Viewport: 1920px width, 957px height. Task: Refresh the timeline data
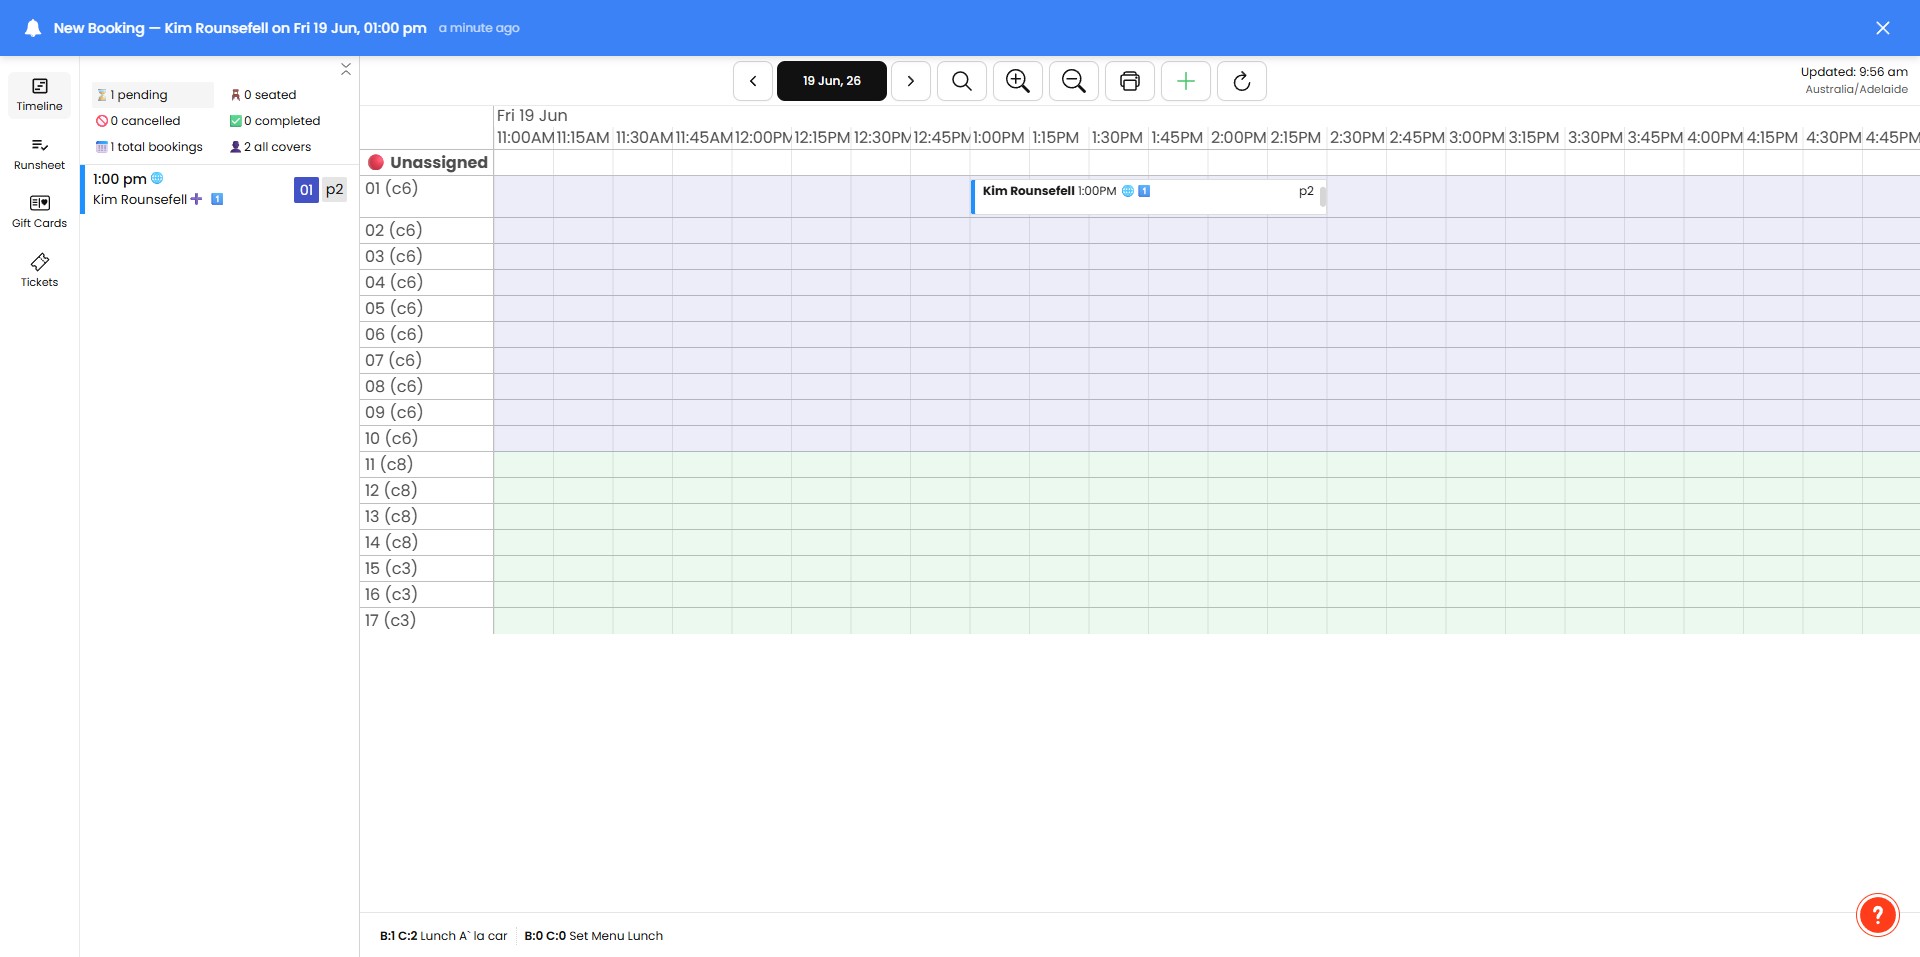coord(1241,81)
